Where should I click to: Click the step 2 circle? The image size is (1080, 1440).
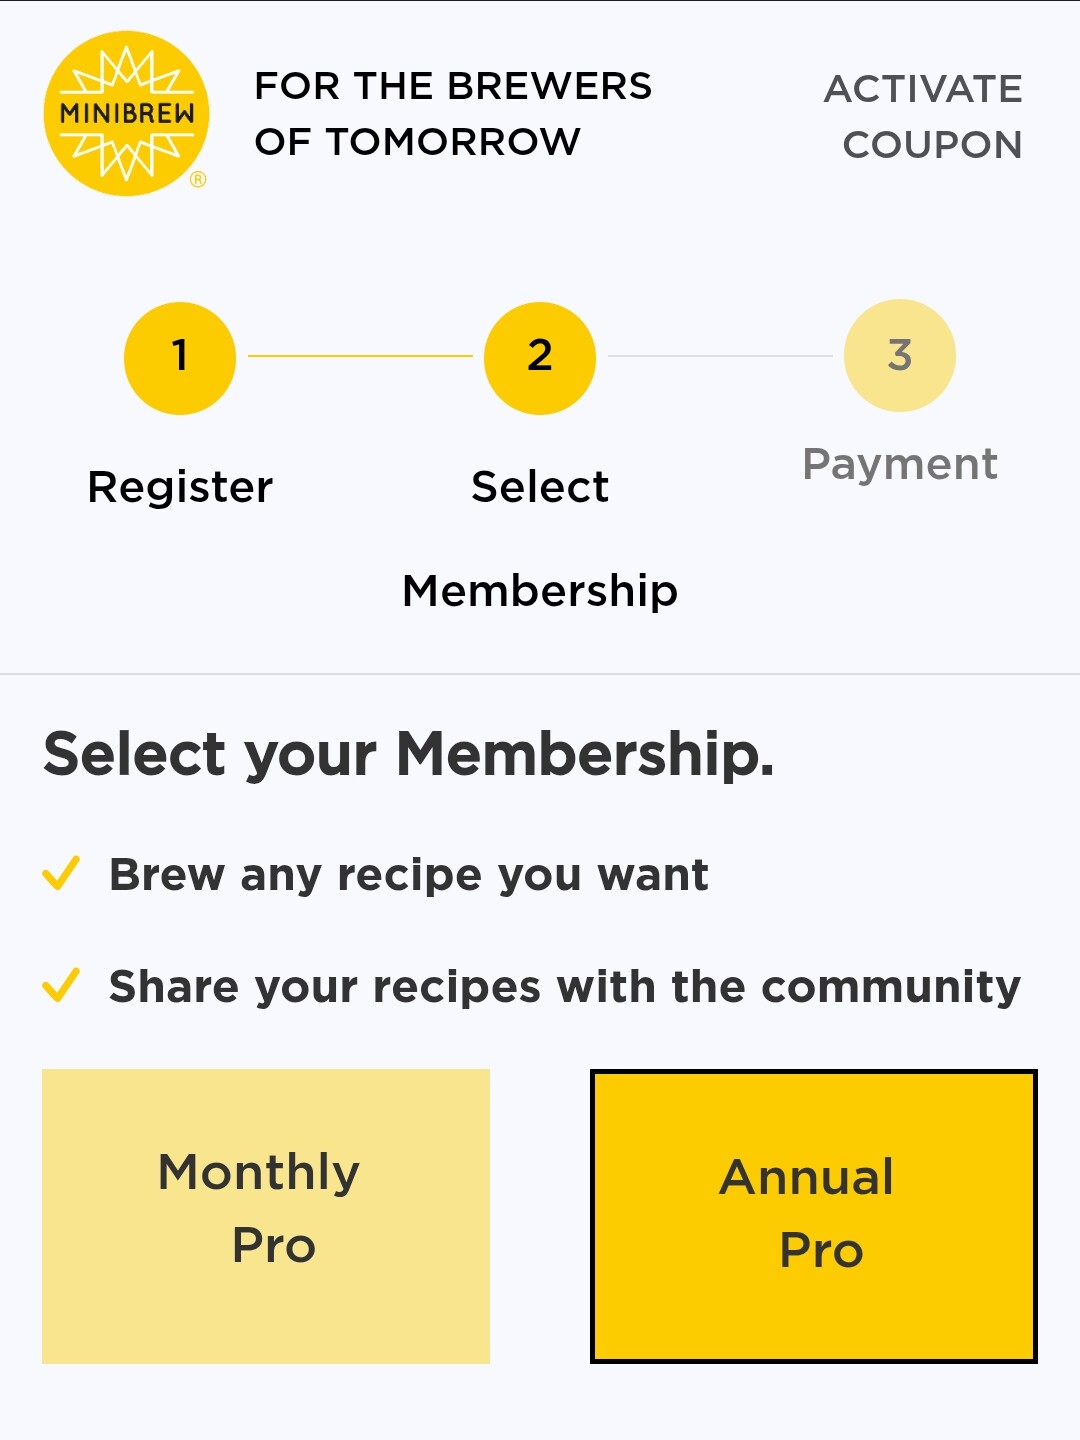[x=540, y=357]
